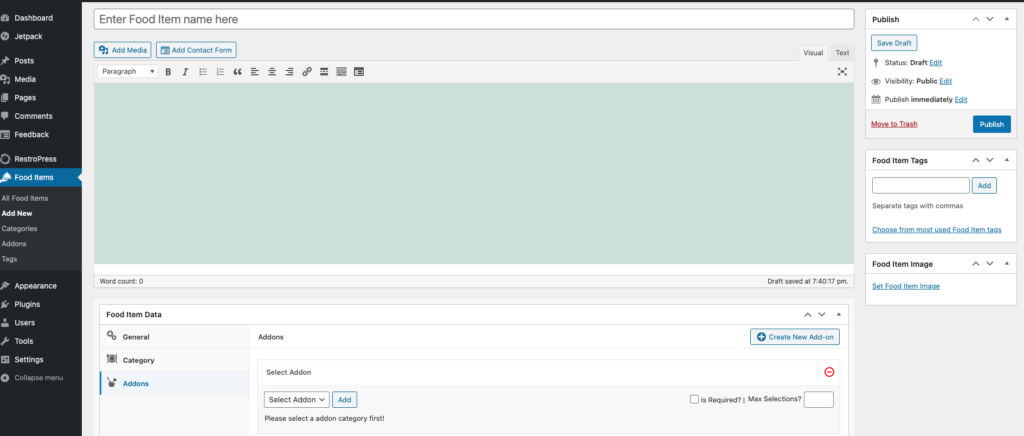Choose from most used Food Item tags
1024x436 pixels.
936,230
